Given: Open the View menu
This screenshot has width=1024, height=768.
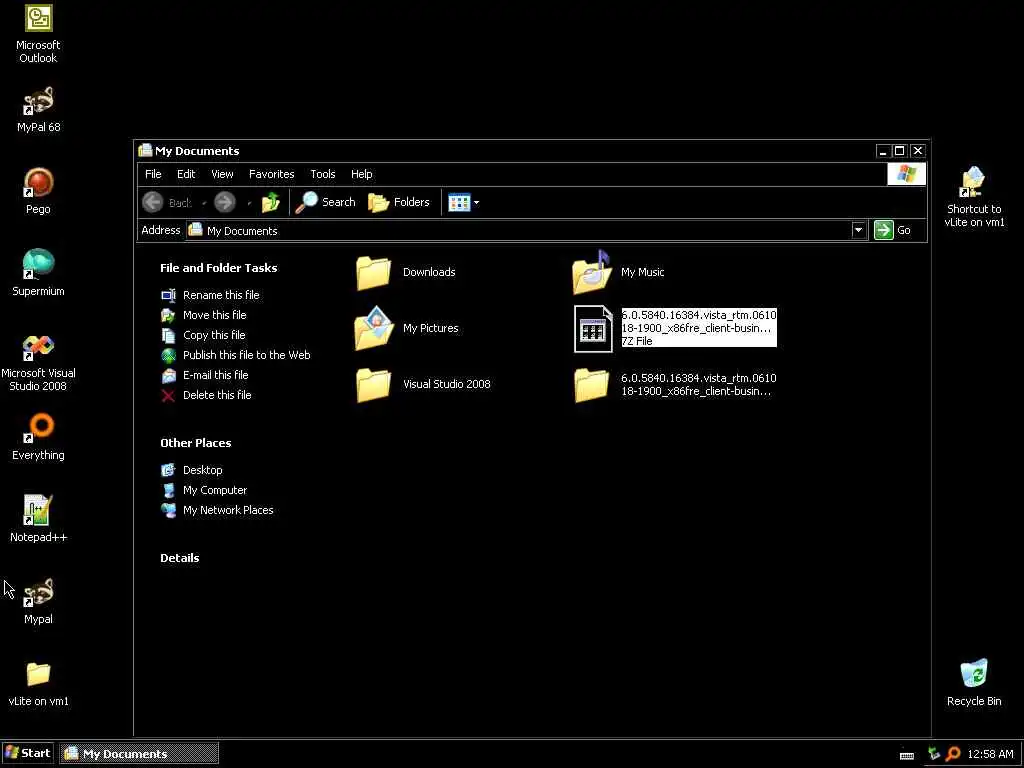Looking at the screenshot, I should [x=222, y=174].
